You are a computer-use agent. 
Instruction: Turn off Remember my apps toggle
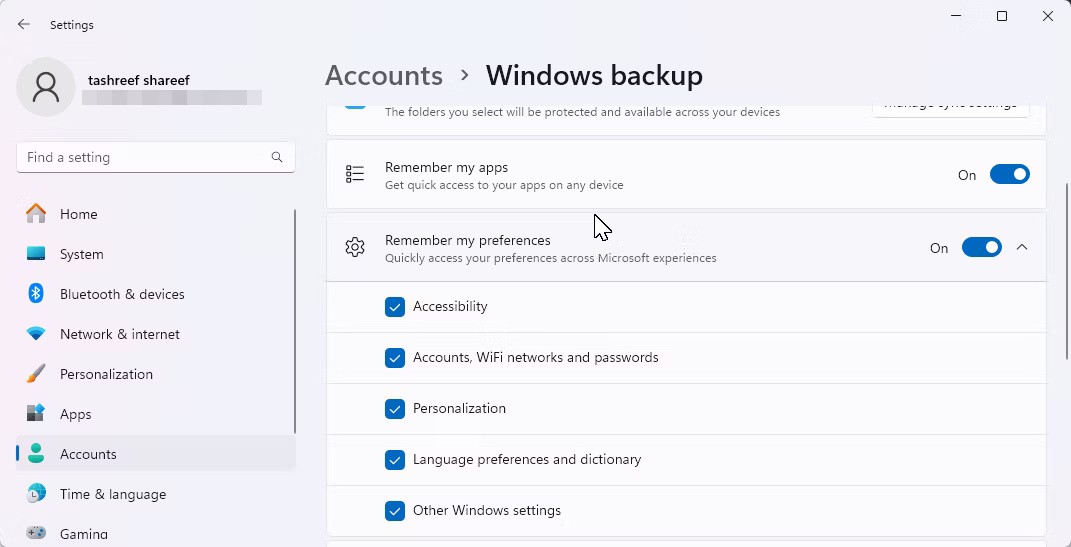click(x=1009, y=175)
